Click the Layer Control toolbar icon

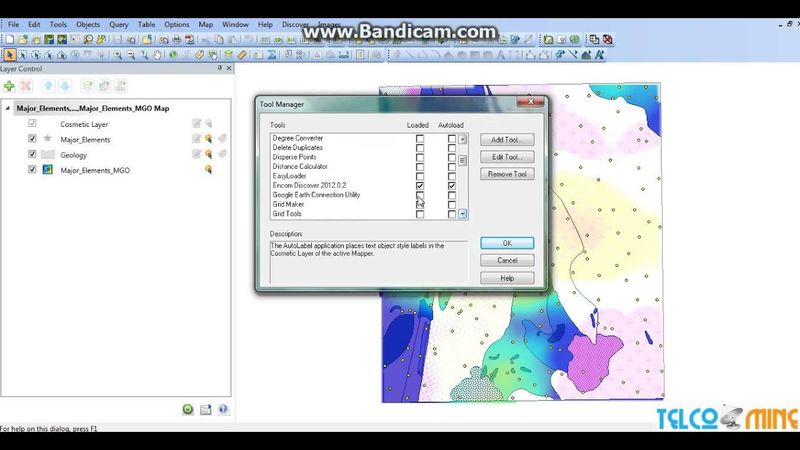(229, 55)
